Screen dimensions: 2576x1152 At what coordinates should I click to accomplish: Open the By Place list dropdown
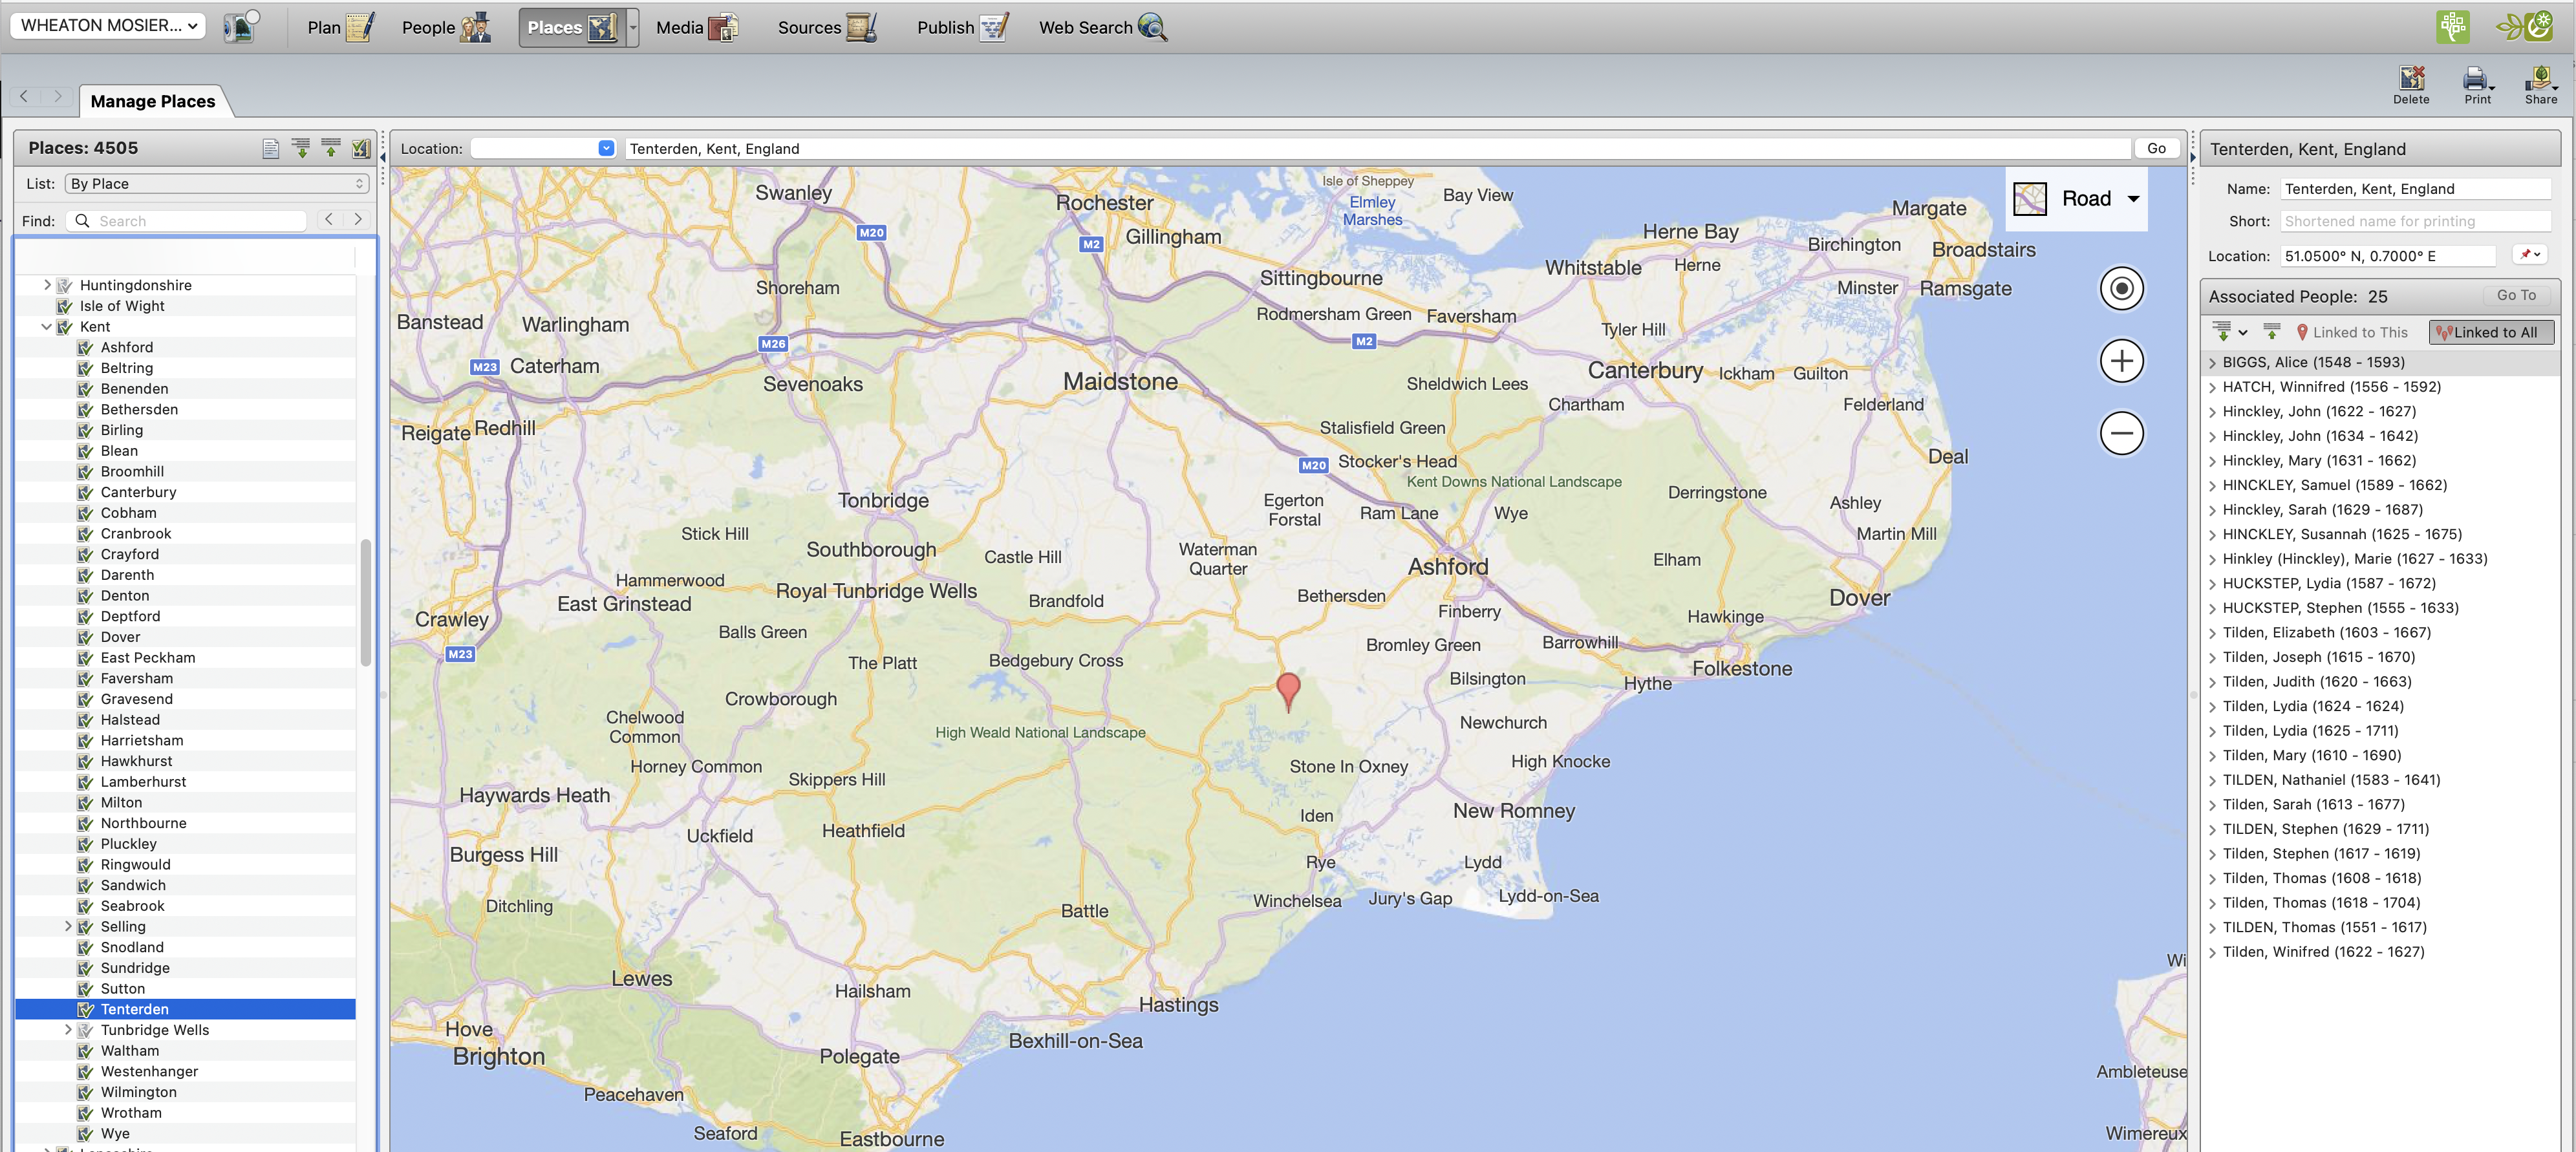click(x=216, y=184)
